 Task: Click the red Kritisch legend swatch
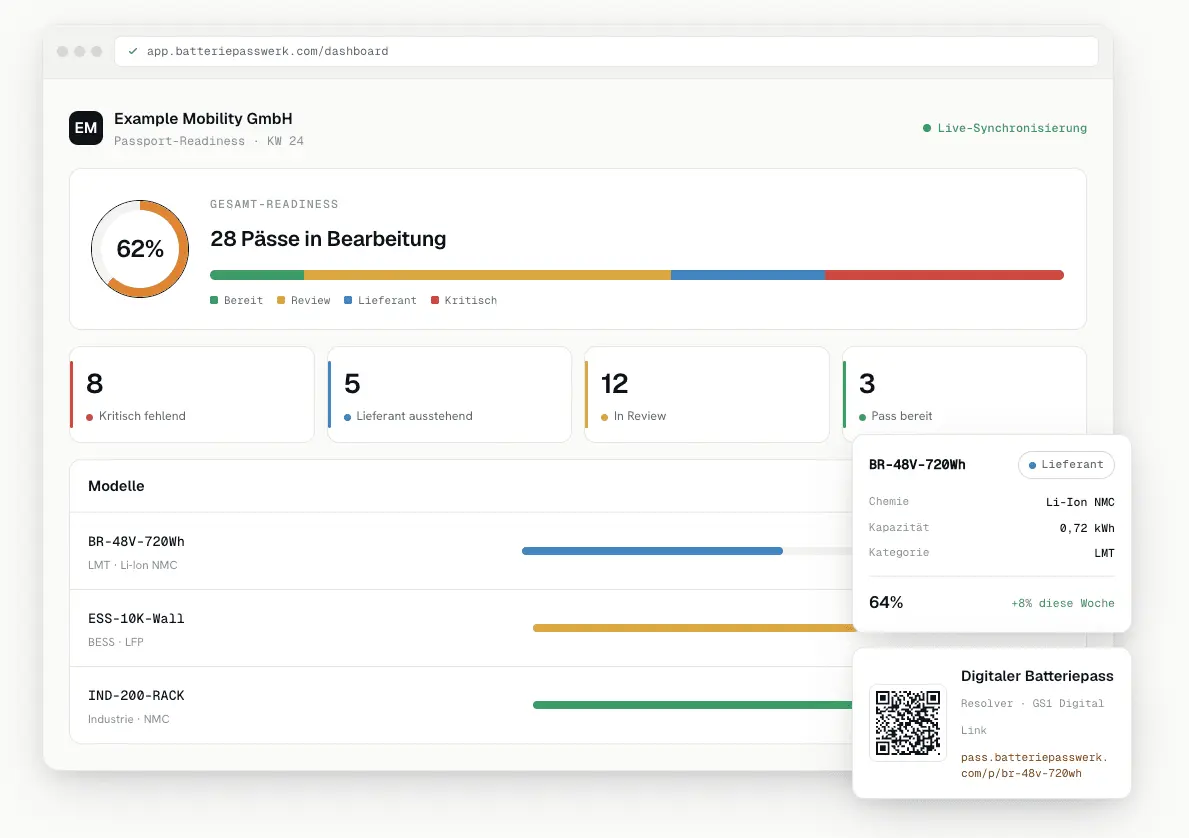click(x=435, y=300)
